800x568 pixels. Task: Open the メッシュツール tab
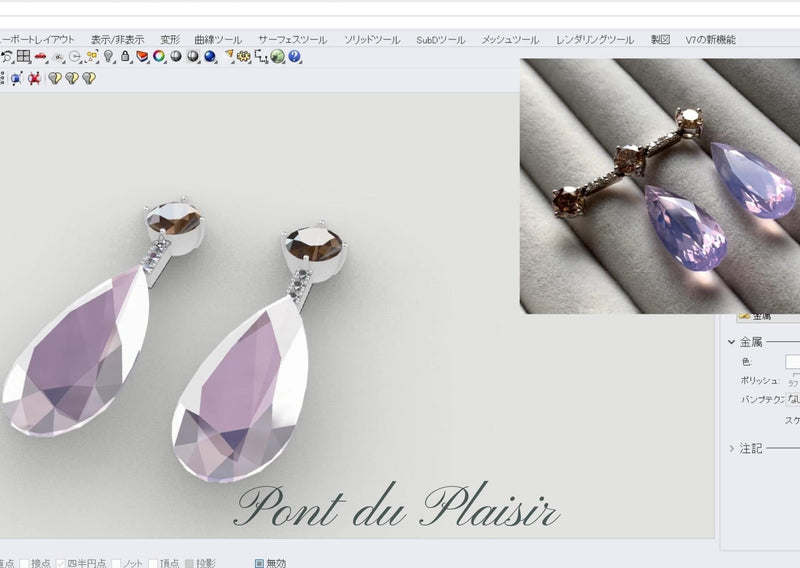pos(510,40)
